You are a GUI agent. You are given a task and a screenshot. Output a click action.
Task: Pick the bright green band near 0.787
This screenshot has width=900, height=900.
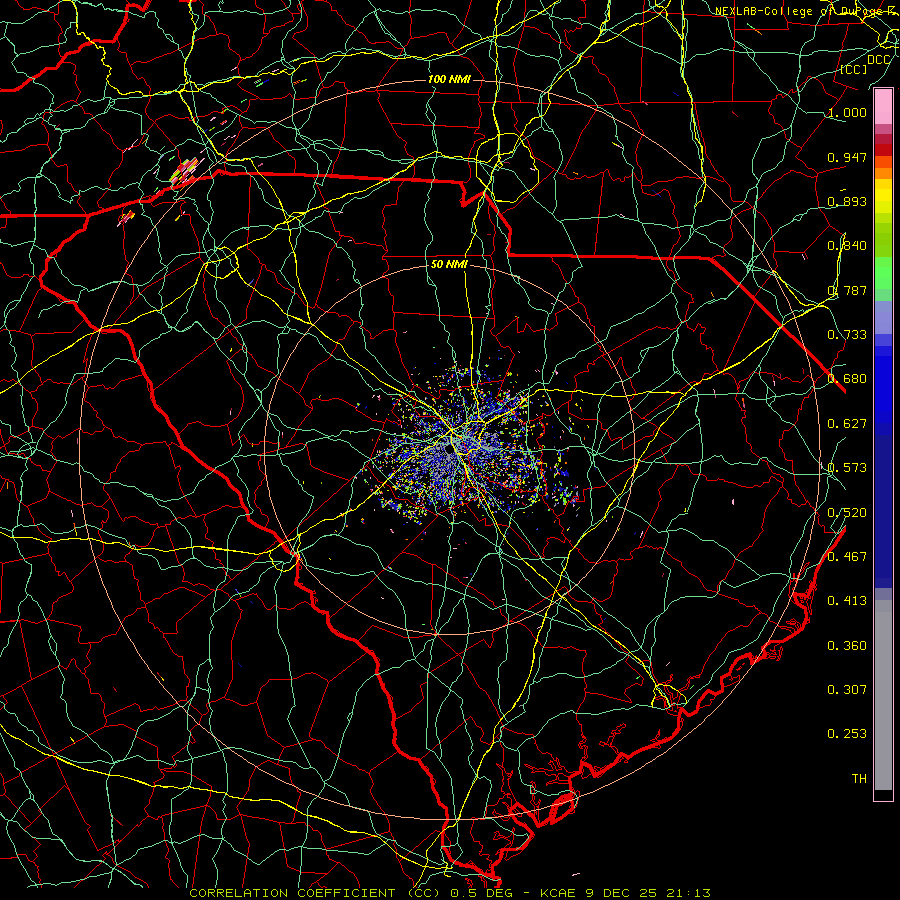coord(883,273)
